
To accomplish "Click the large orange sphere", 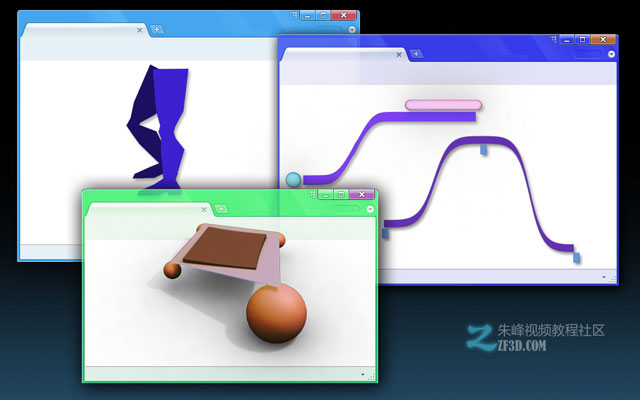I will click(x=276, y=313).
